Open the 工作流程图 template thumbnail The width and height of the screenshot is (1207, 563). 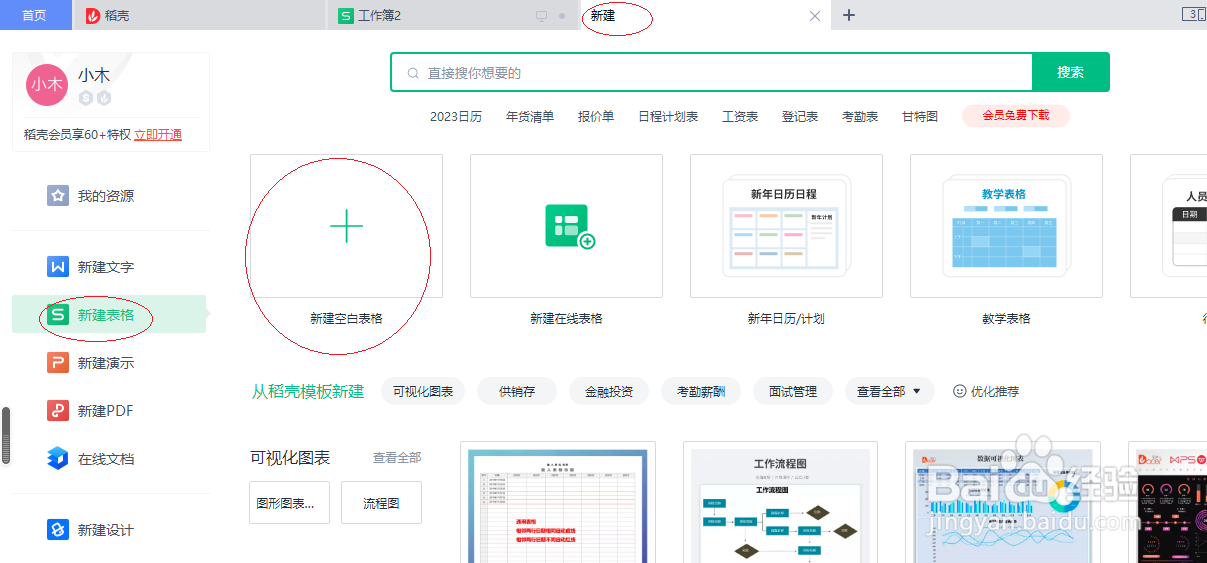tap(780, 502)
